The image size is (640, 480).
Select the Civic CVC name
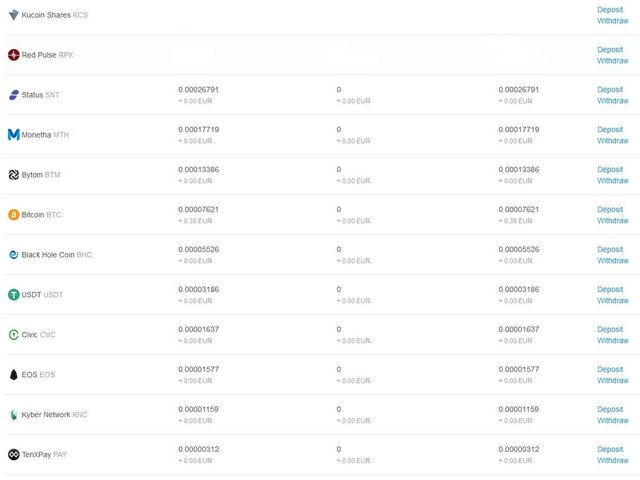pos(38,335)
